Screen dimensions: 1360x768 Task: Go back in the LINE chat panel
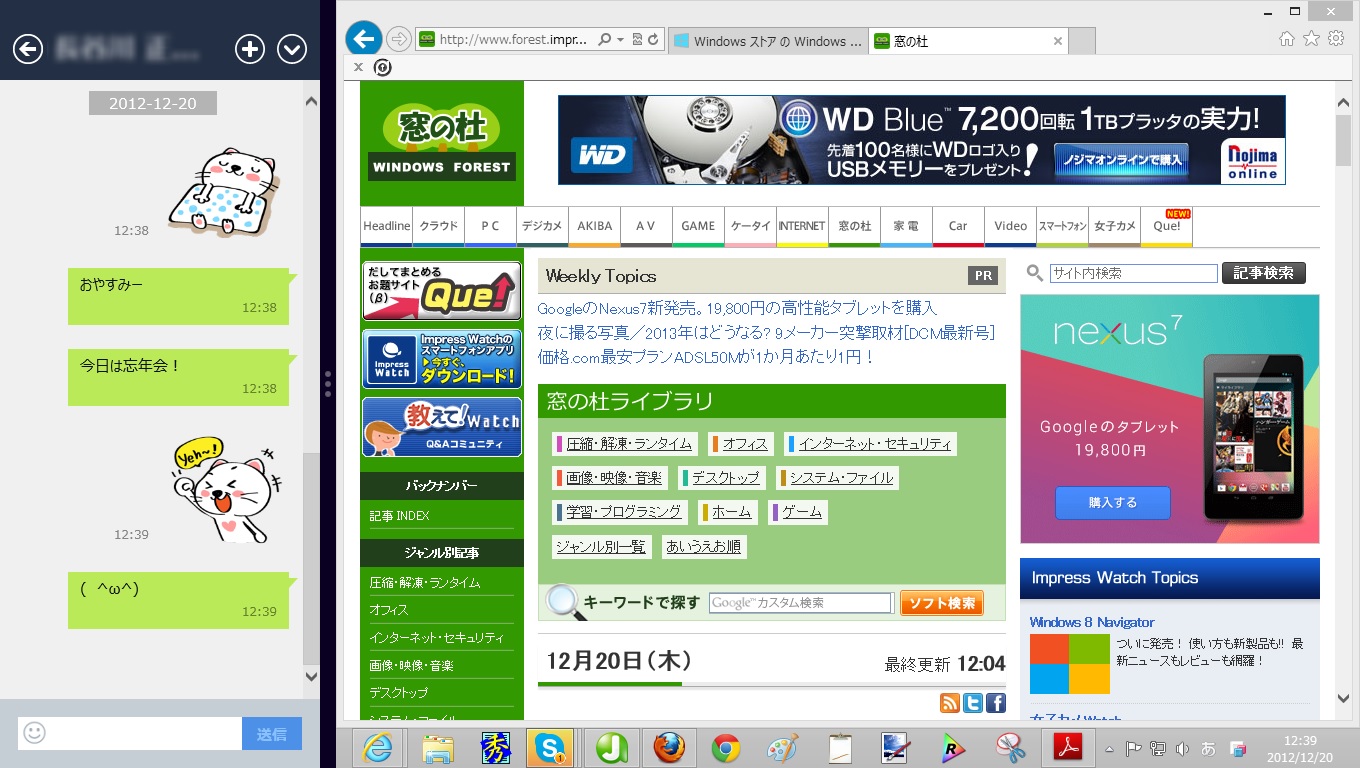(28, 48)
